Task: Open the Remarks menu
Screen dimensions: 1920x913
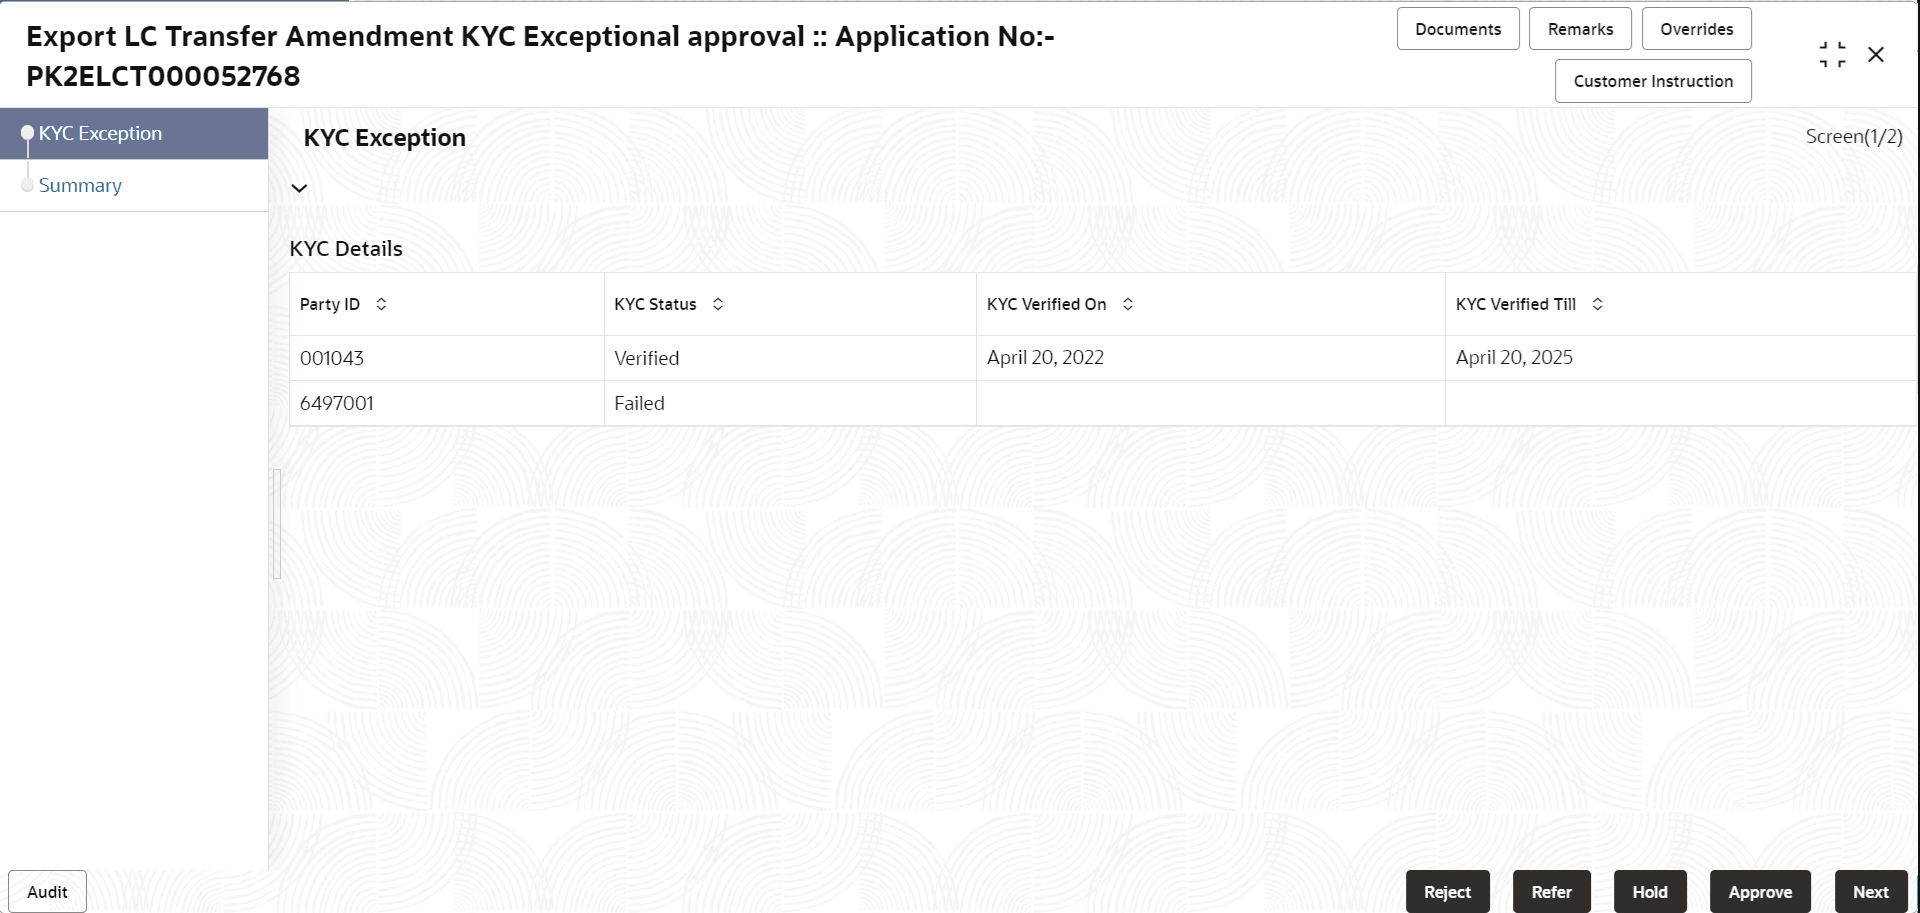Action: [1579, 28]
